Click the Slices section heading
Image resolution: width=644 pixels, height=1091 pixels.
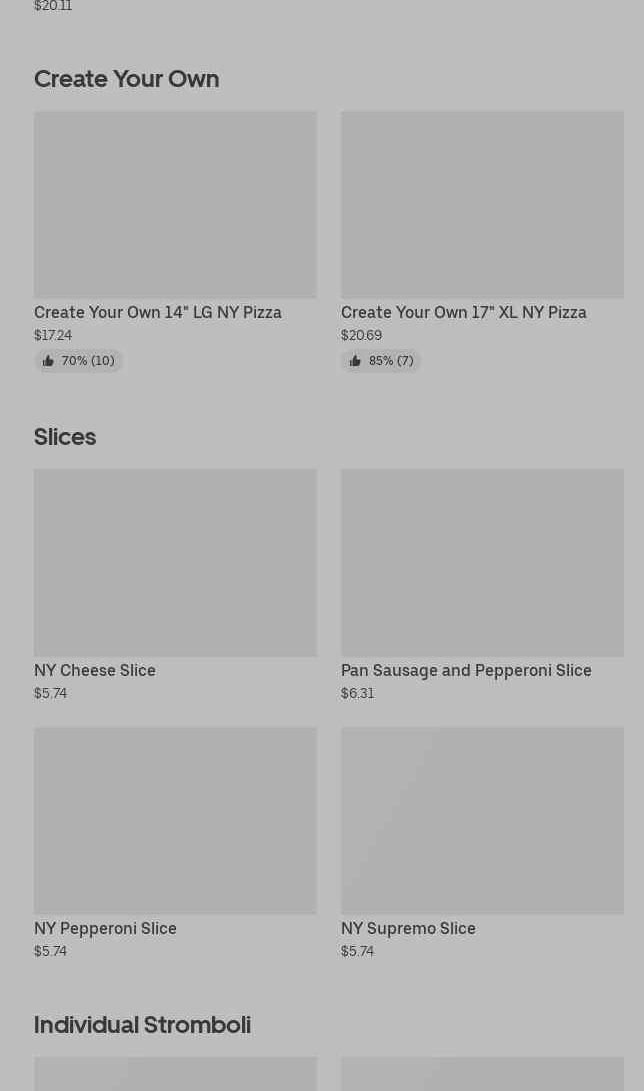coord(65,436)
